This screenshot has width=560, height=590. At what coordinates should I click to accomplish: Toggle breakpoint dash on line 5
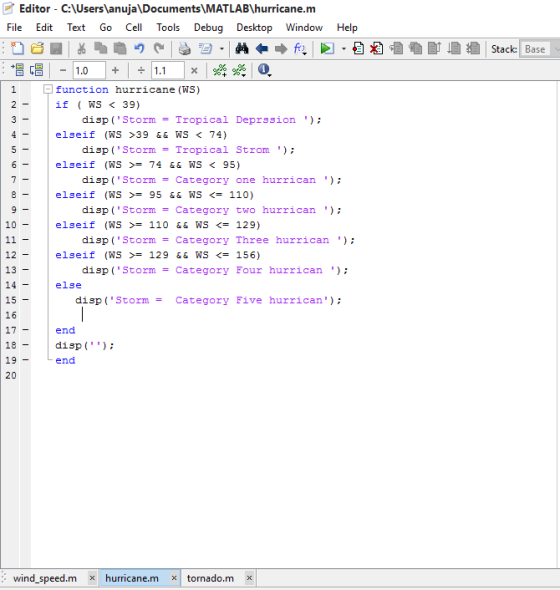[x=25, y=149]
